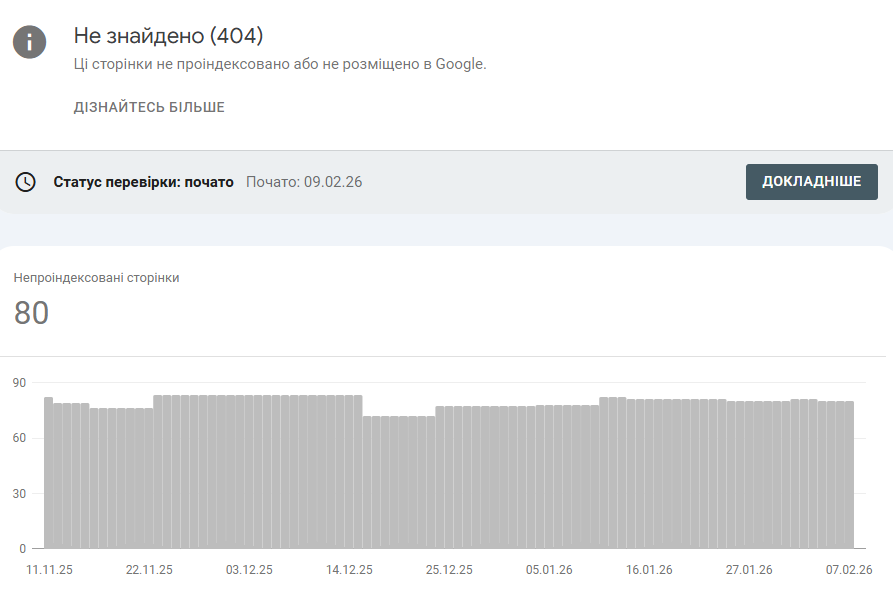Click the 25.12.25 date axis label
The width and height of the screenshot is (893, 589).
coord(449,570)
